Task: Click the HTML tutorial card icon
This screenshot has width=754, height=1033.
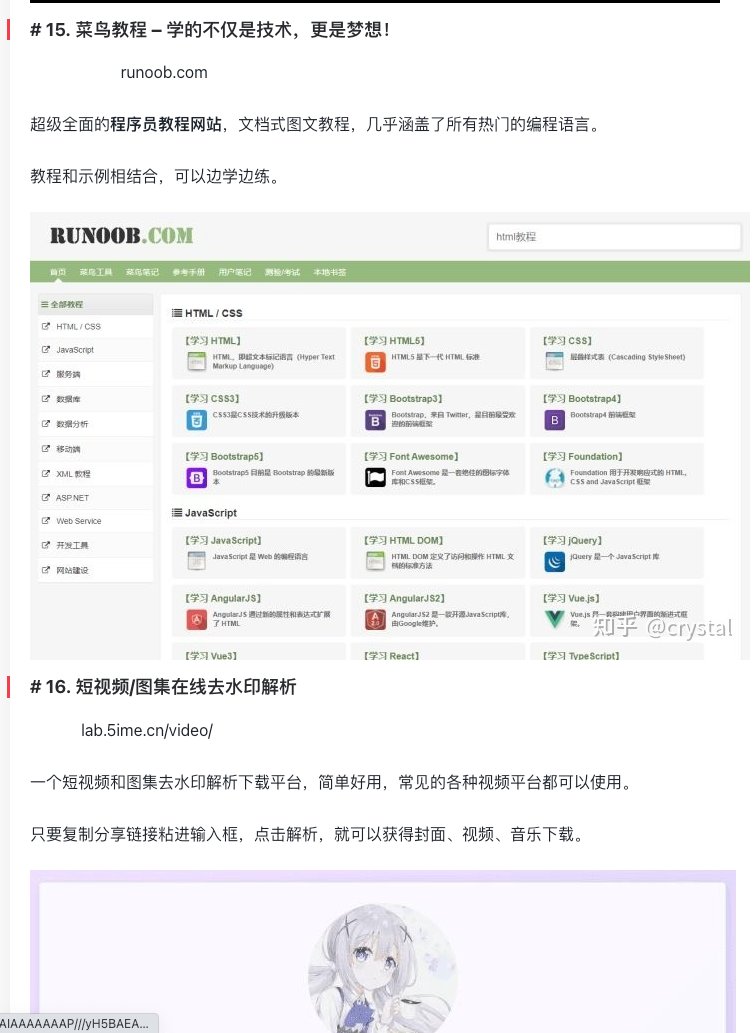Action: click(x=196, y=361)
